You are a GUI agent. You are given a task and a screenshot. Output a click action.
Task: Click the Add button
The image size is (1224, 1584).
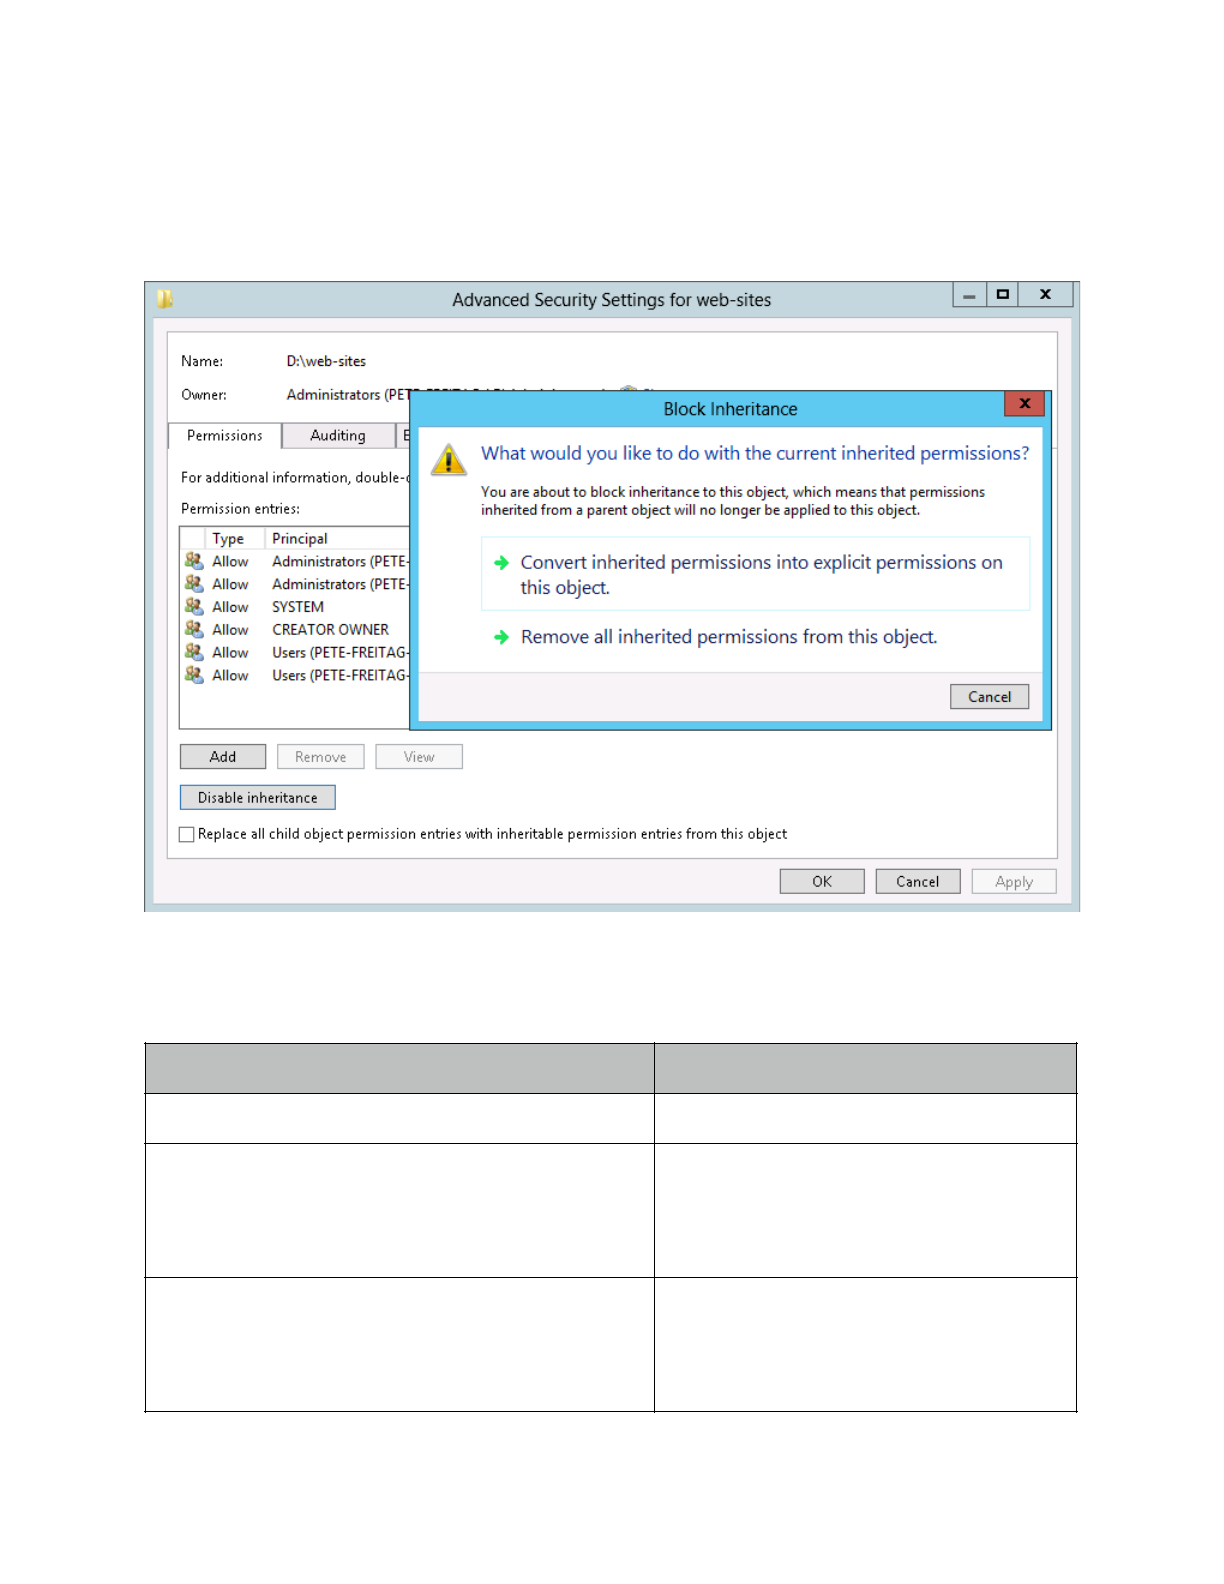(223, 757)
